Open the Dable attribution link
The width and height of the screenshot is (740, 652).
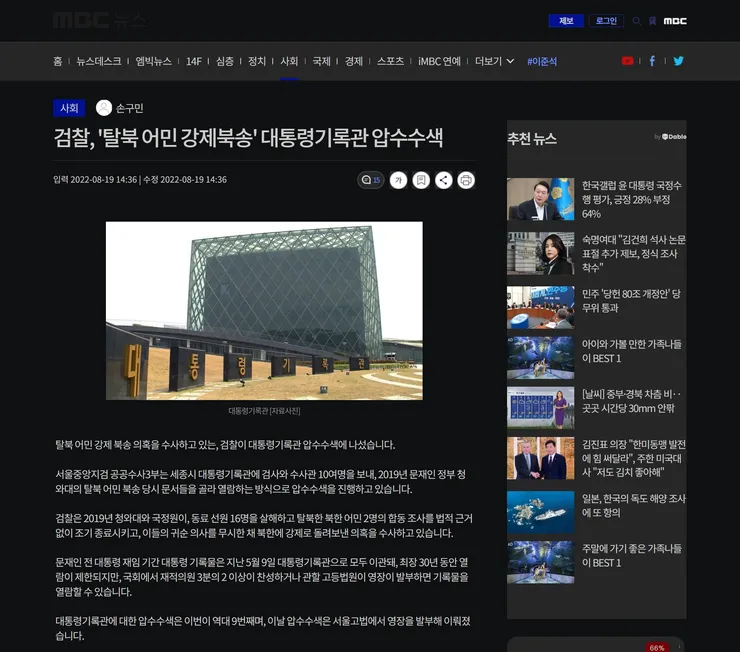pos(670,137)
